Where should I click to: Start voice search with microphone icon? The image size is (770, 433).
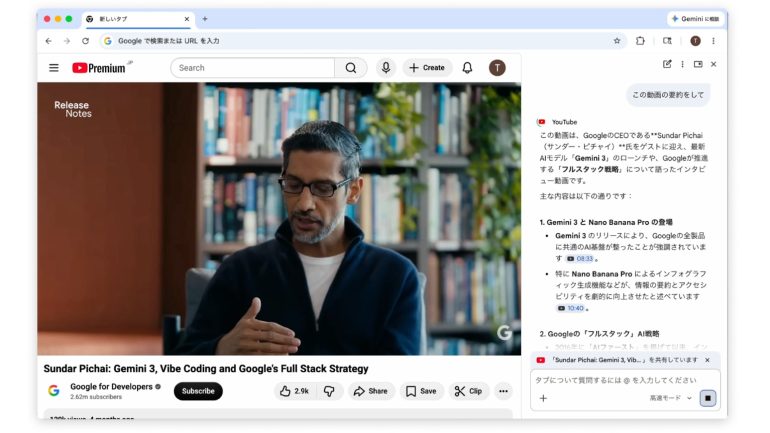click(x=385, y=68)
